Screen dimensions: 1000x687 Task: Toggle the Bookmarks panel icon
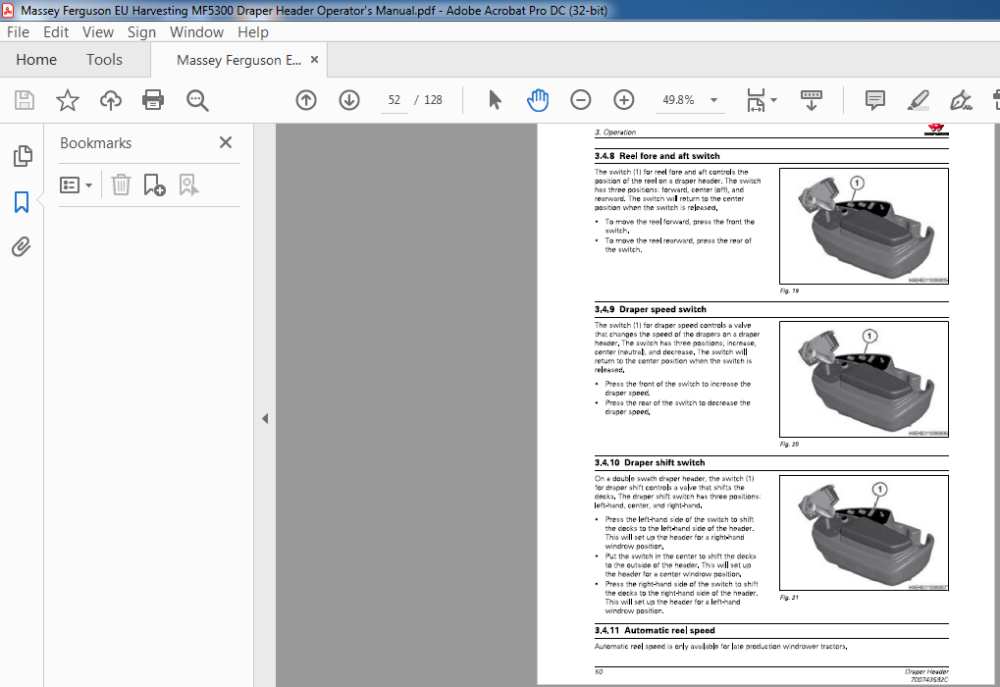point(22,202)
